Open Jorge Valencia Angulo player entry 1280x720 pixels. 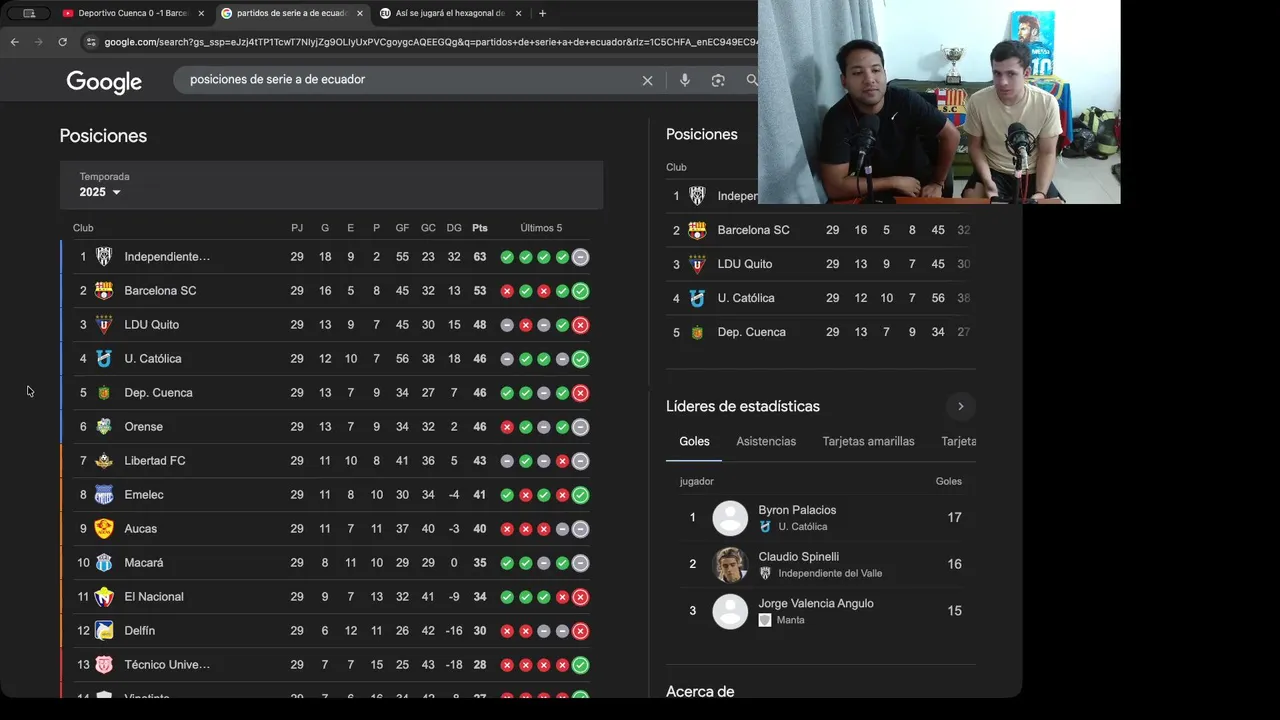(821, 611)
